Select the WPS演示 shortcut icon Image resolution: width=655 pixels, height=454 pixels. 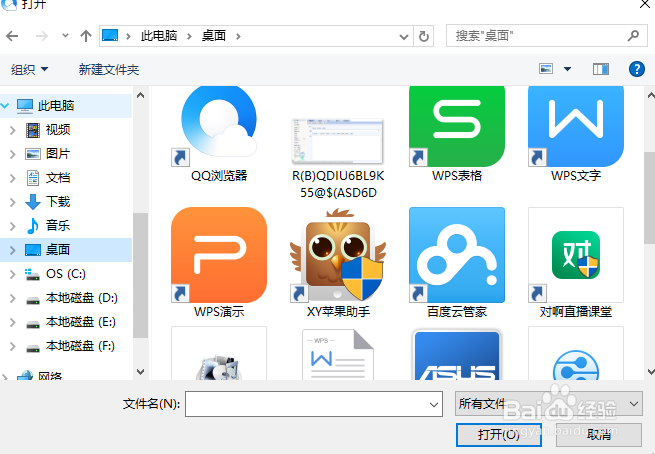pyautogui.click(x=219, y=255)
